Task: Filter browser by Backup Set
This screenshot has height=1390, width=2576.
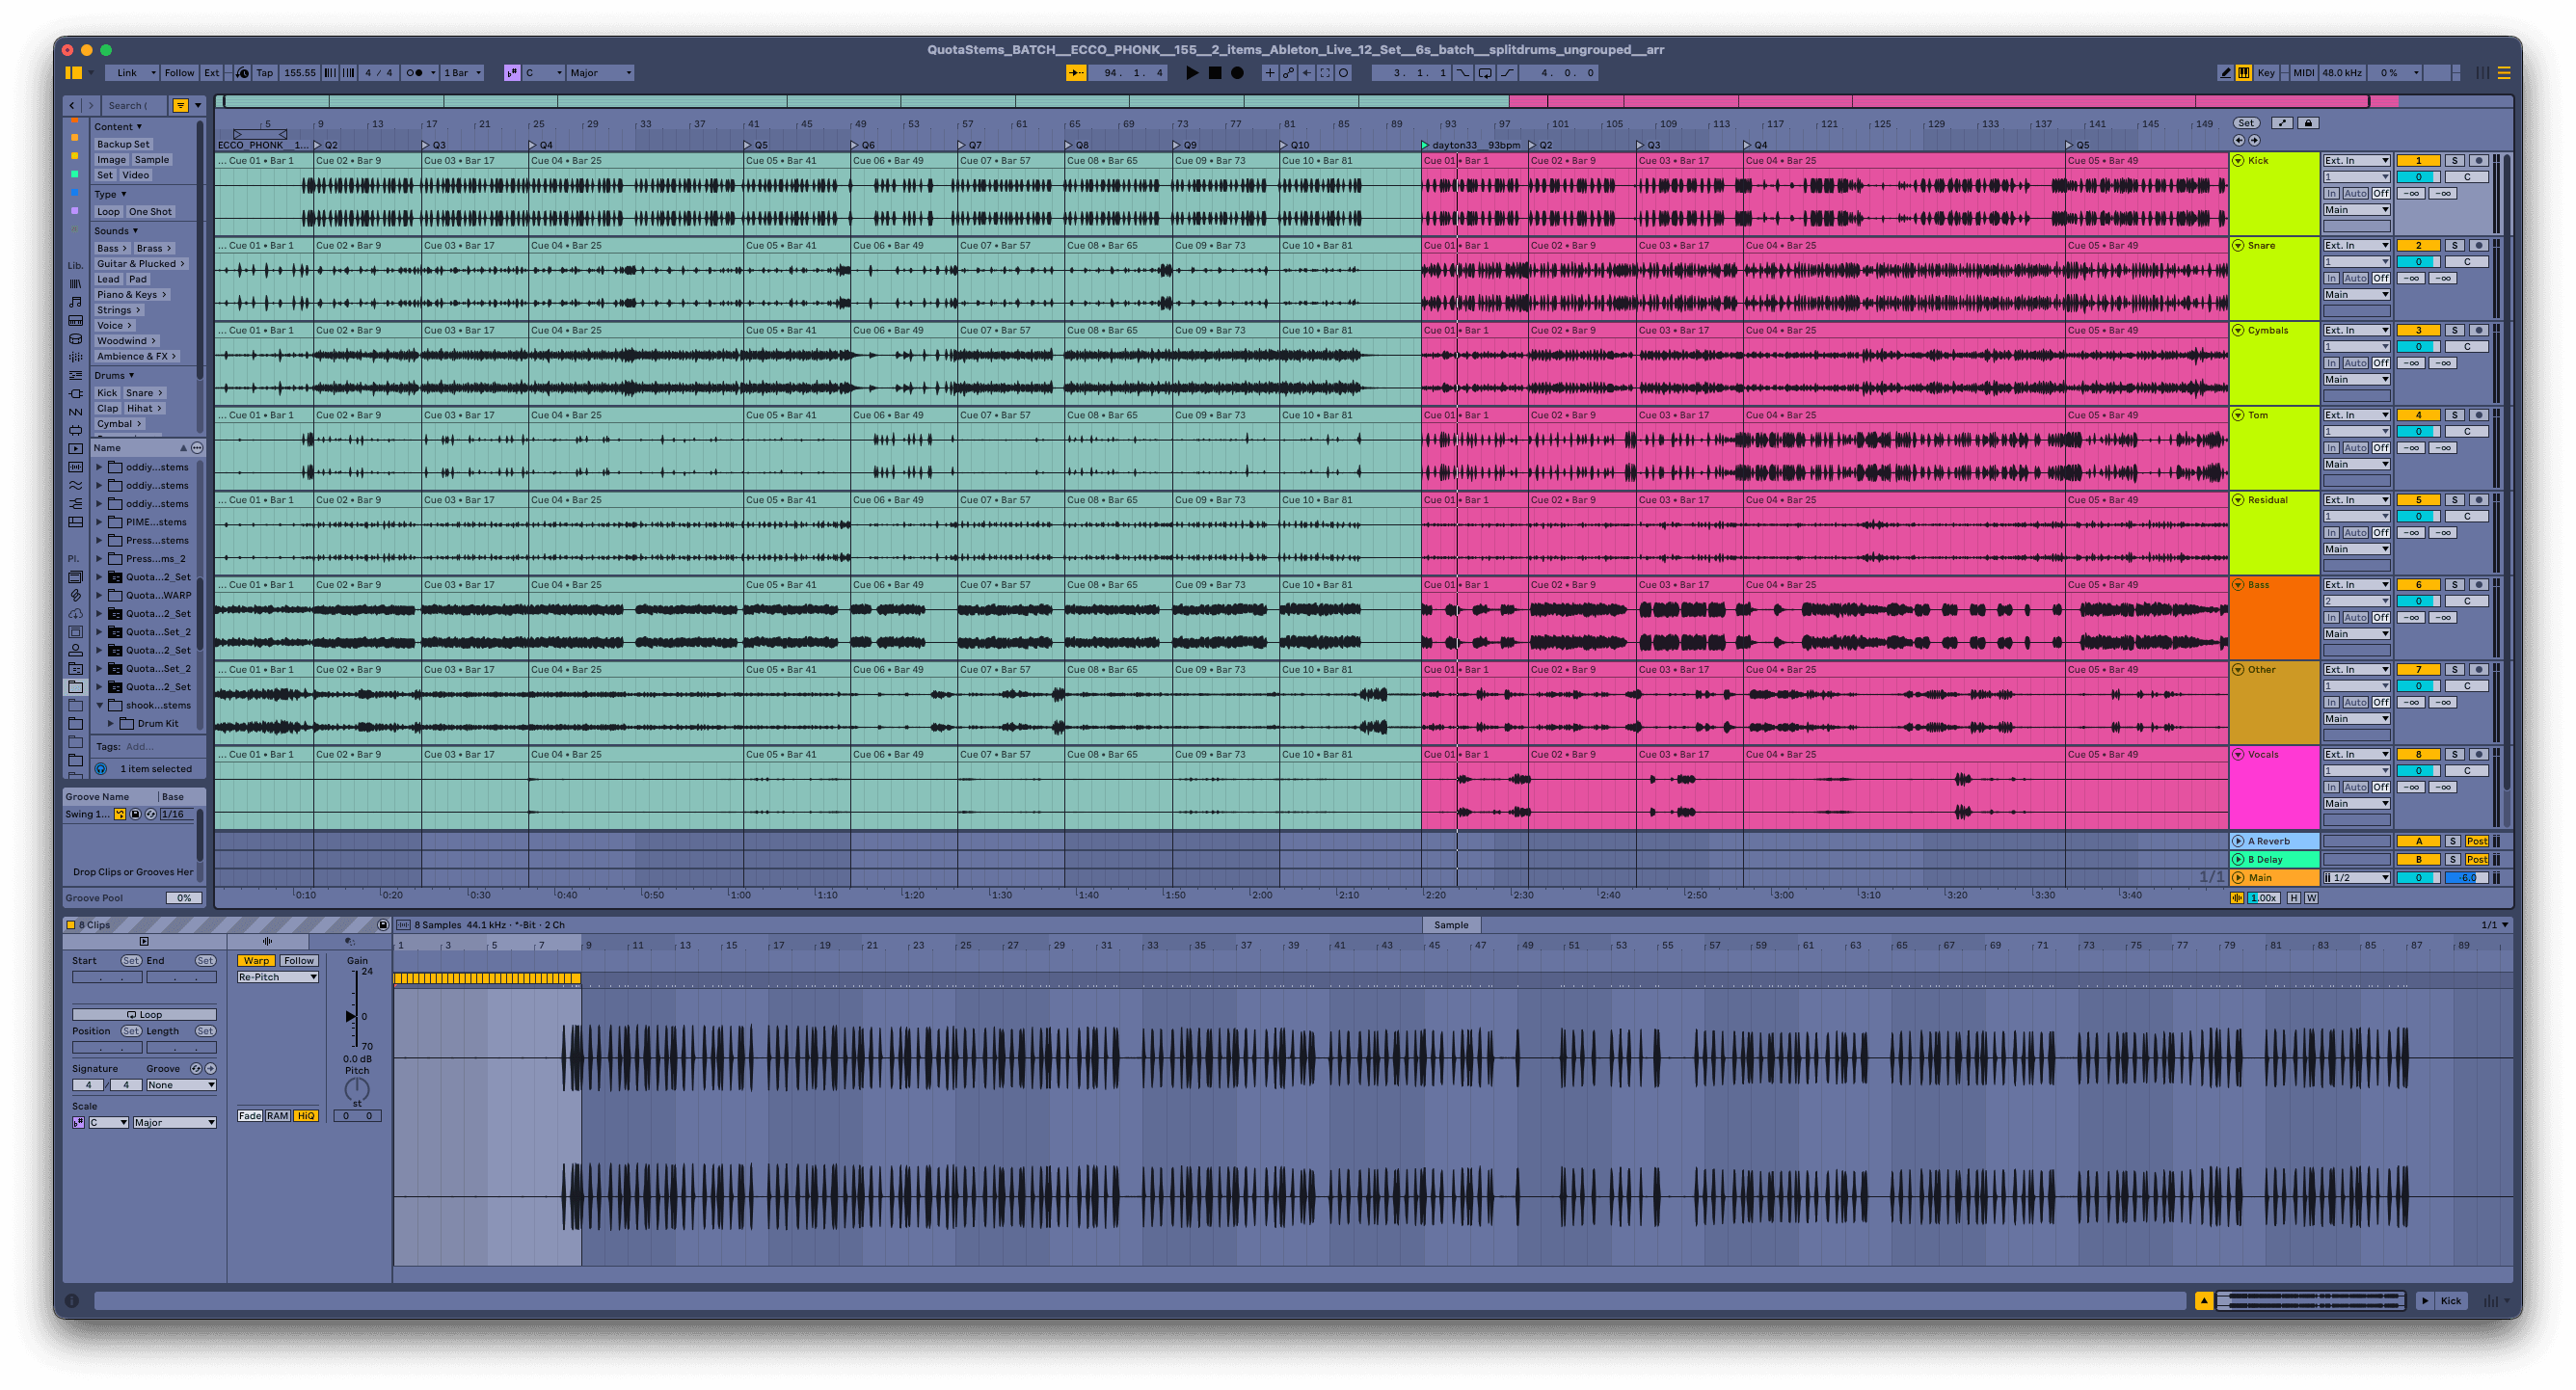Action: pyautogui.click(x=123, y=144)
